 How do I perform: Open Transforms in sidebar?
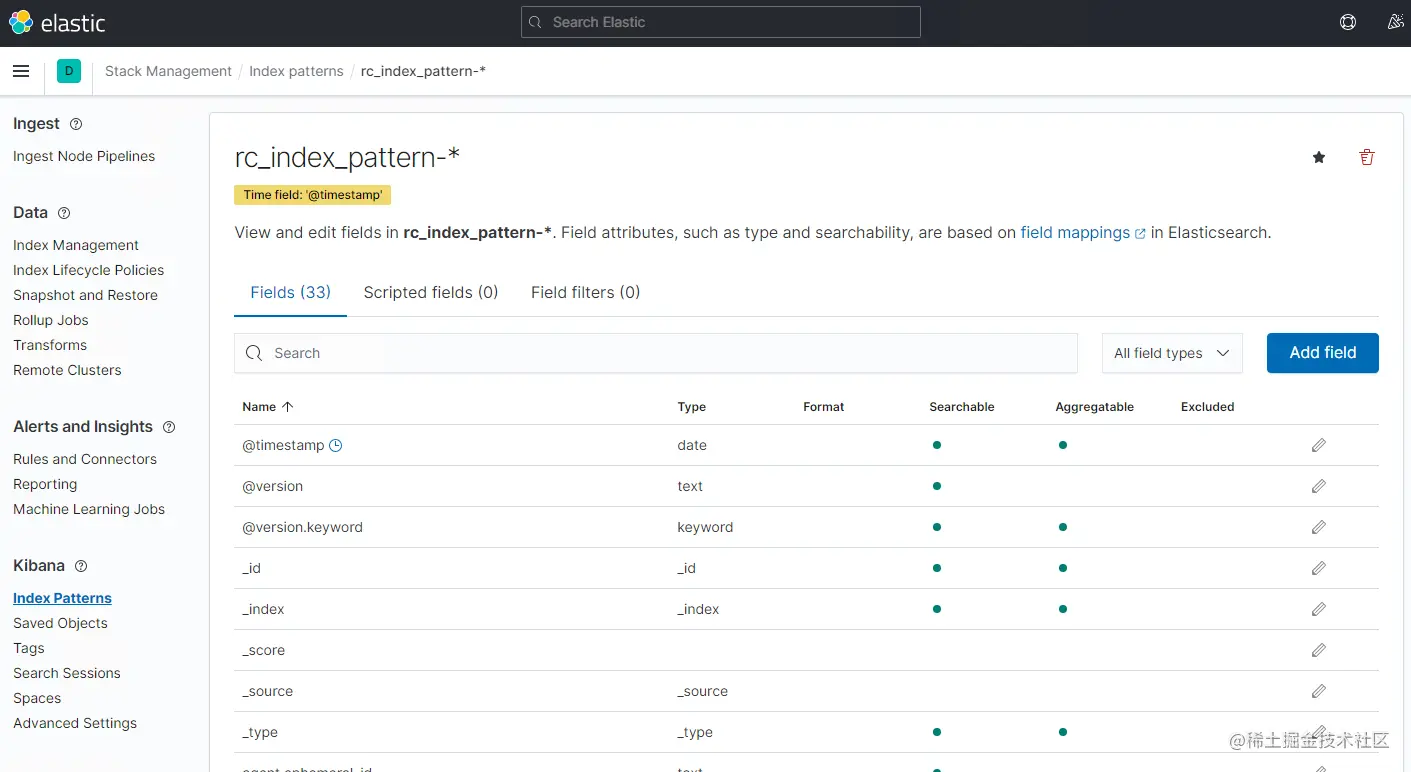coord(50,345)
